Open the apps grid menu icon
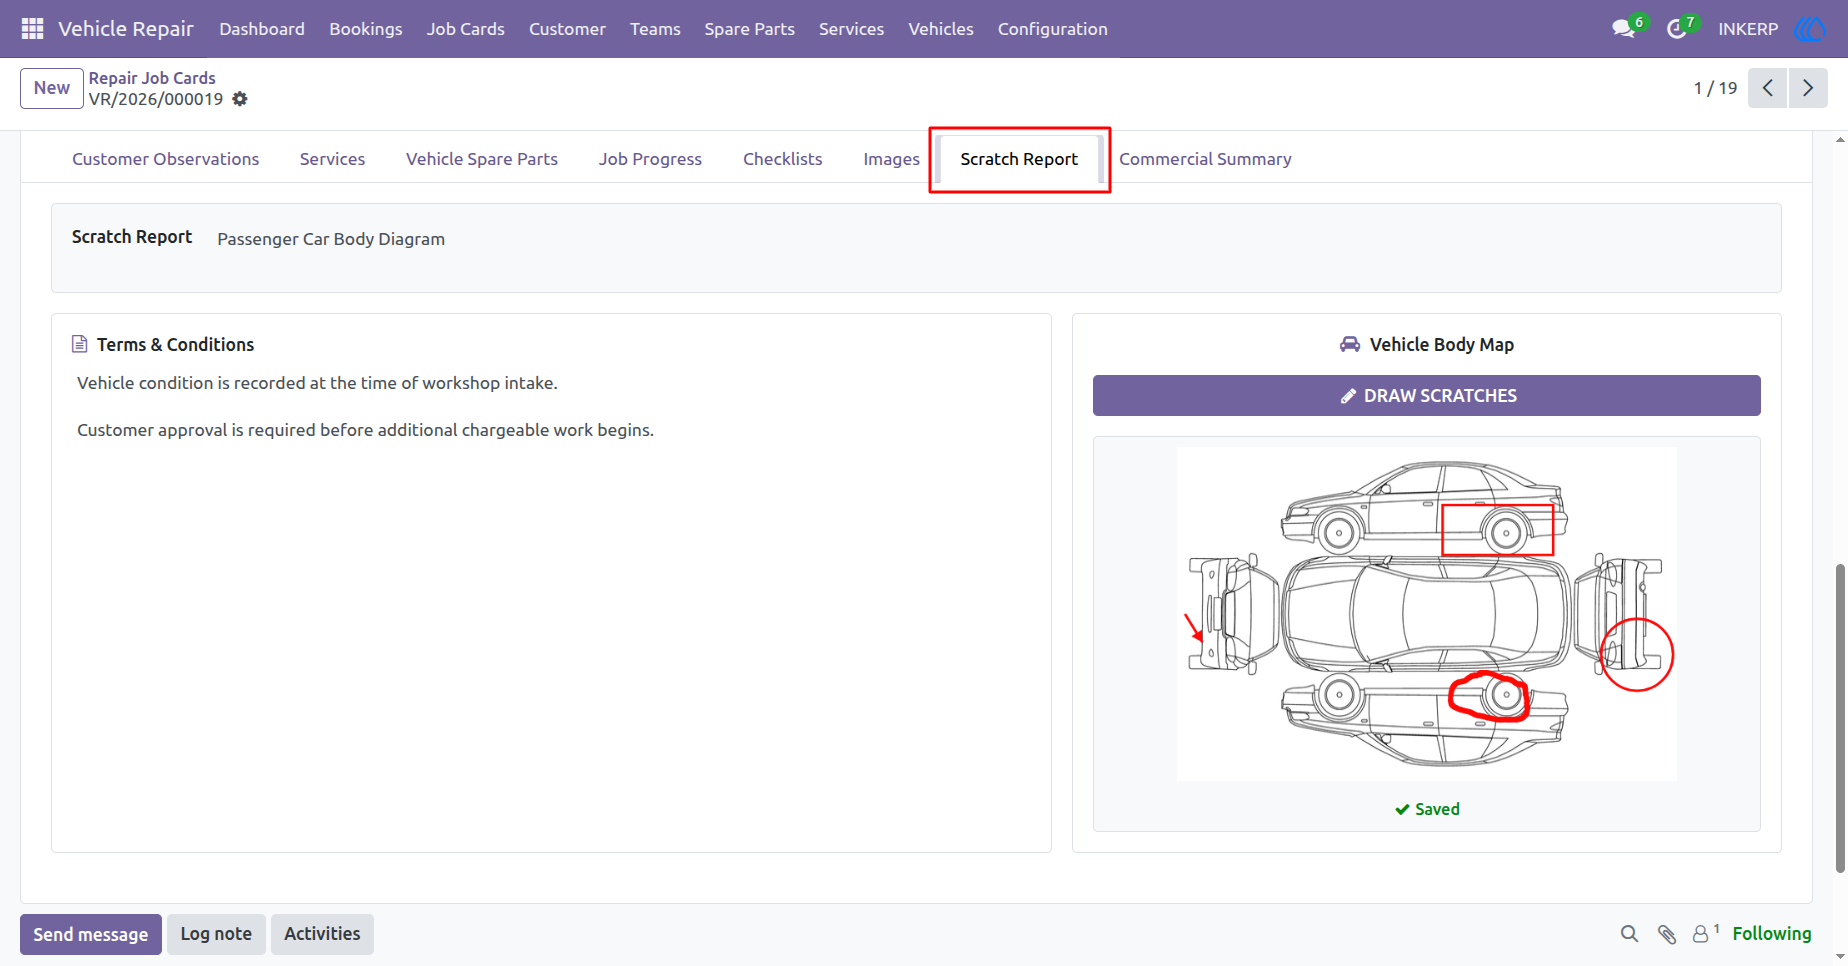The height and width of the screenshot is (966, 1848). pyautogui.click(x=32, y=29)
